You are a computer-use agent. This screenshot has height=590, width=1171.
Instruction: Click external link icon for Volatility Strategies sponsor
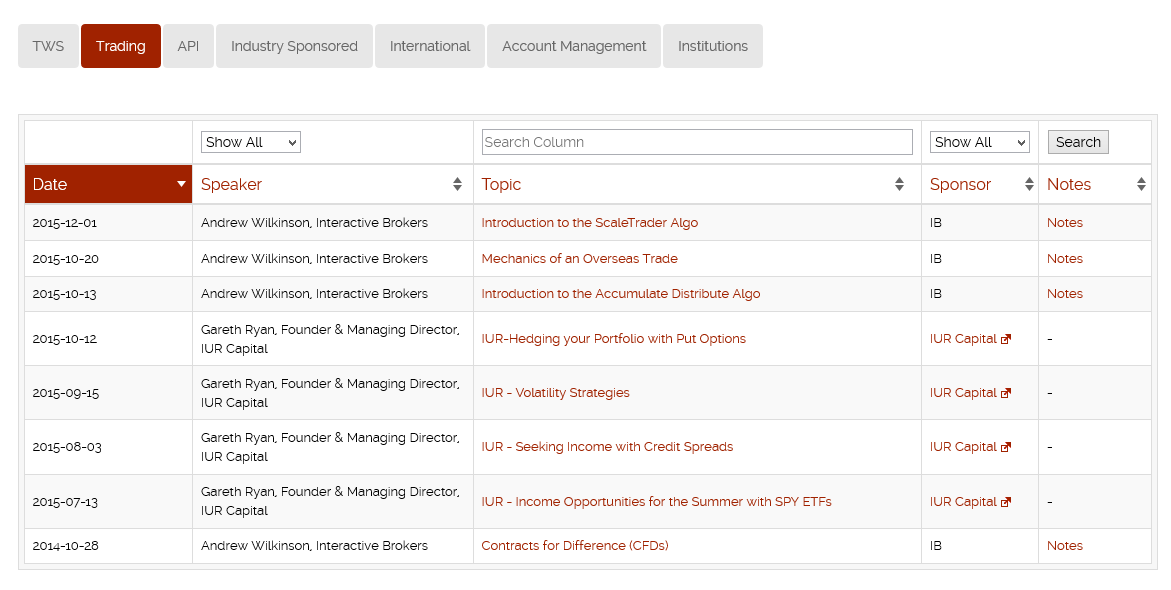(1006, 393)
